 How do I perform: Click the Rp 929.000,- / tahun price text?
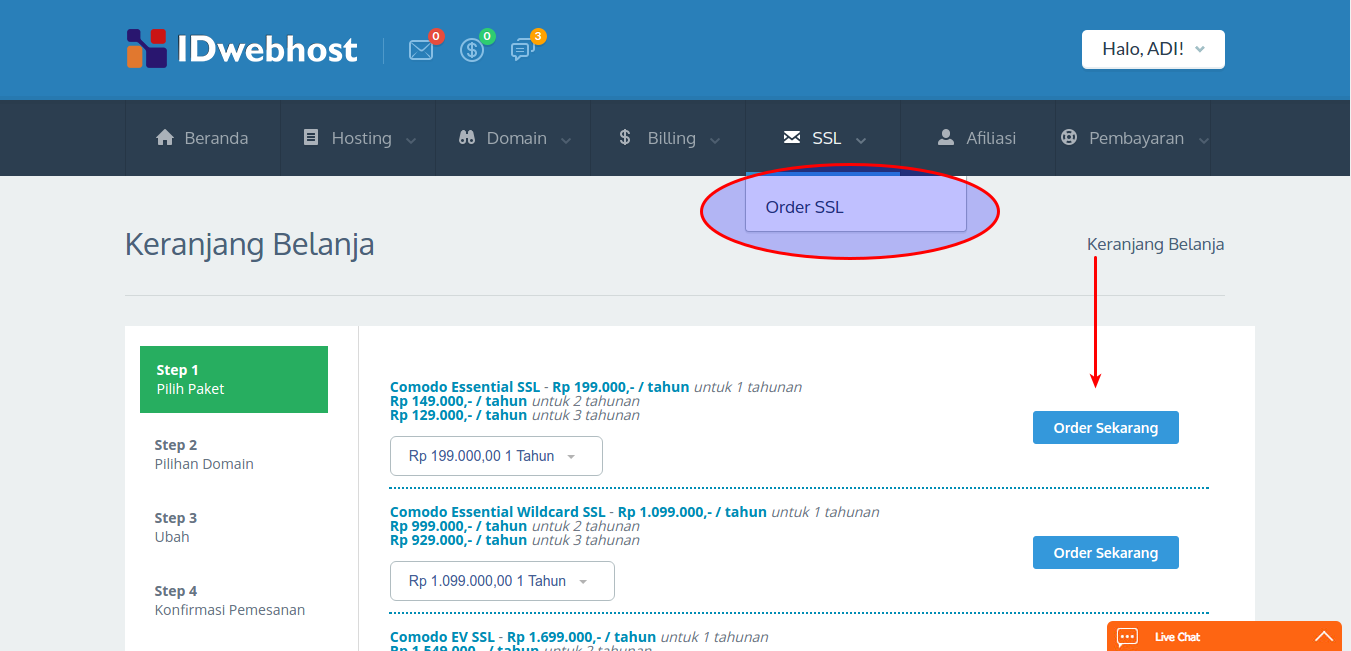click(458, 540)
